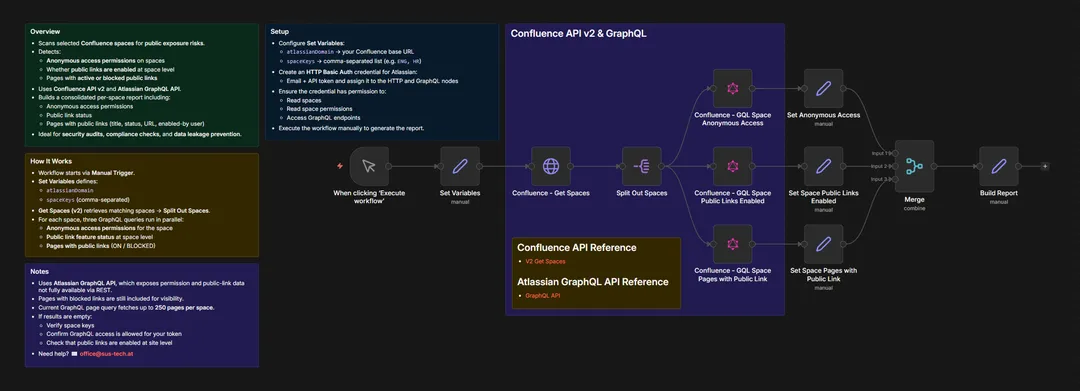This screenshot has width=1080, height=391.
Task: Click '250 pages per space' note line
Action: pyautogui.click(x=126, y=308)
